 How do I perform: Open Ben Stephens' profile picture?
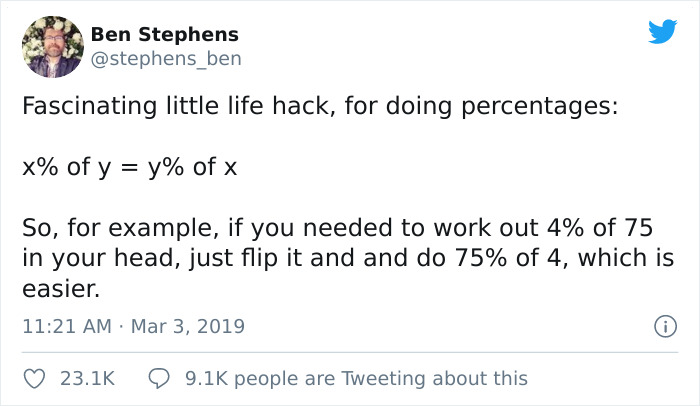52,47
